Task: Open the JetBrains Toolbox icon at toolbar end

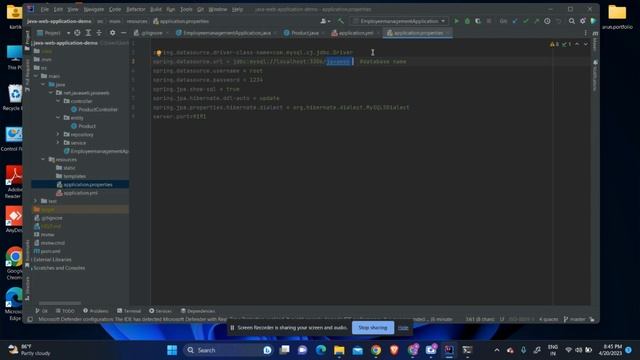Action: pos(593,21)
